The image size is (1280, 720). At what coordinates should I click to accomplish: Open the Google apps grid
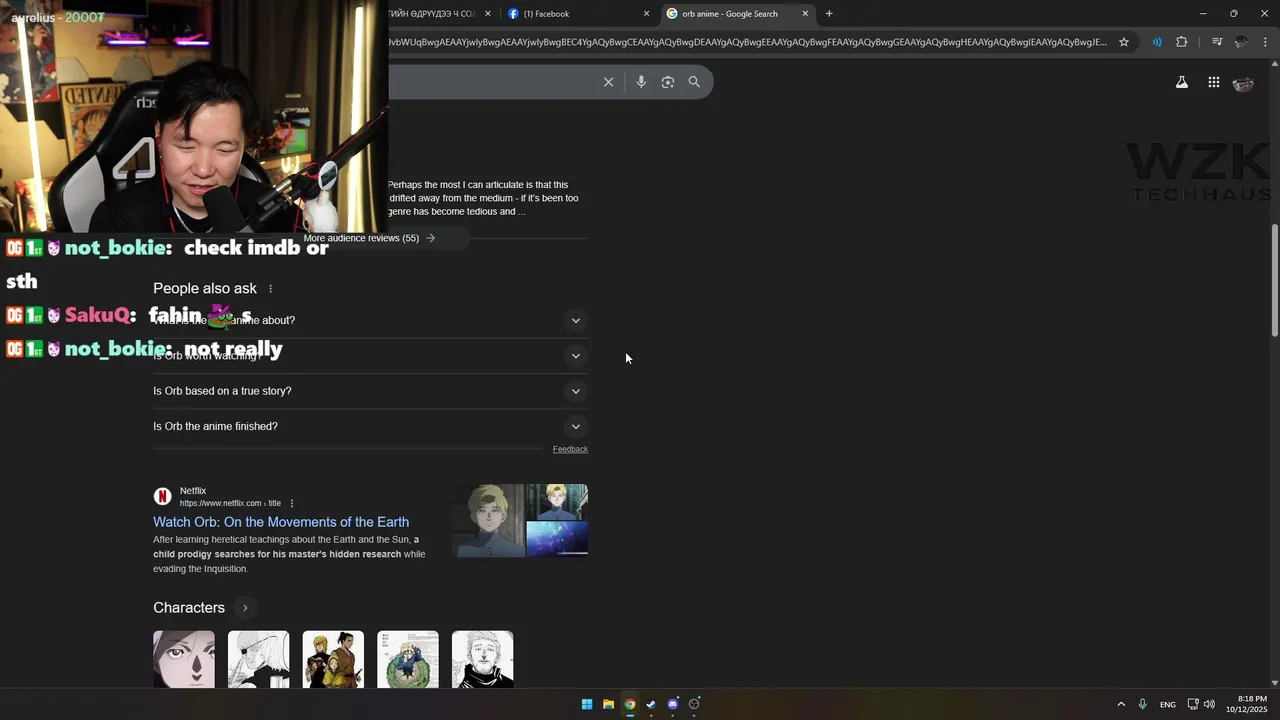coord(1213,83)
